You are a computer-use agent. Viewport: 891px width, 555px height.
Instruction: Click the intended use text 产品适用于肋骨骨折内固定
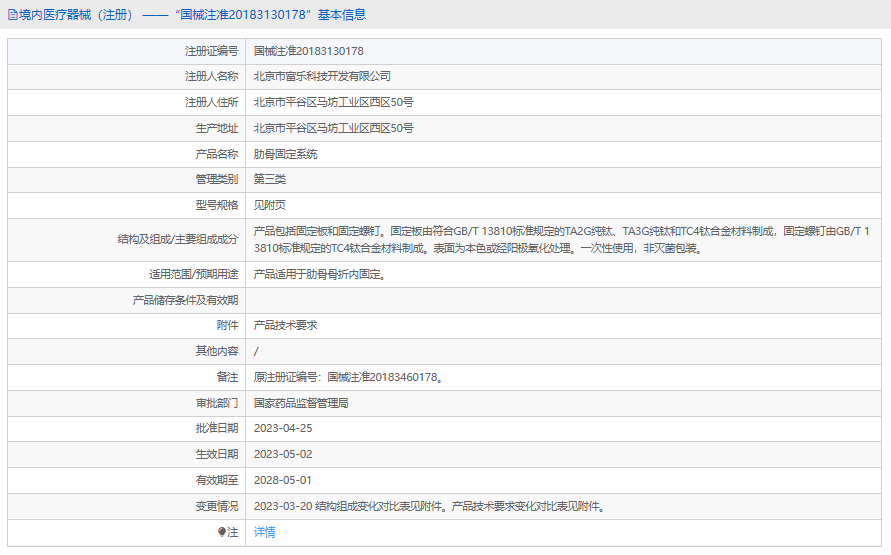(319, 274)
